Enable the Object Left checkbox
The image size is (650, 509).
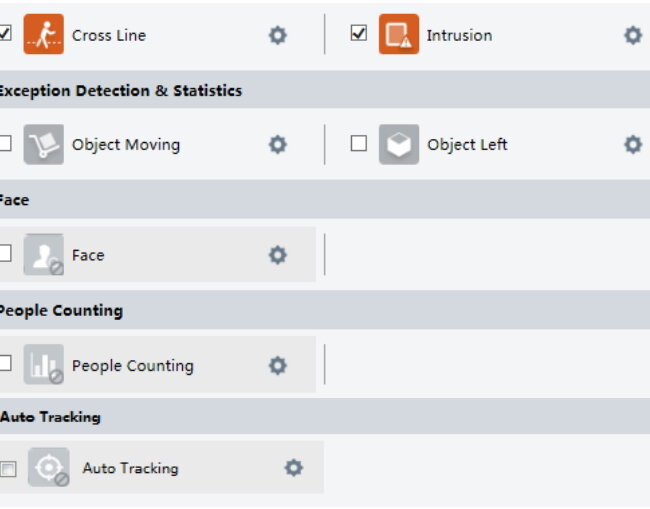pyautogui.click(x=359, y=143)
